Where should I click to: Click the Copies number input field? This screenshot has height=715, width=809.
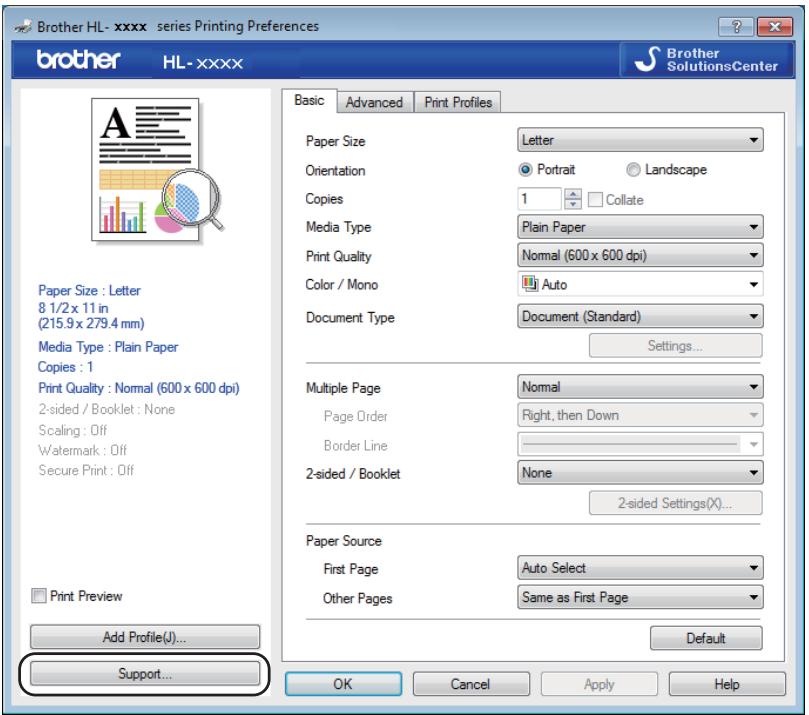(x=540, y=199)
